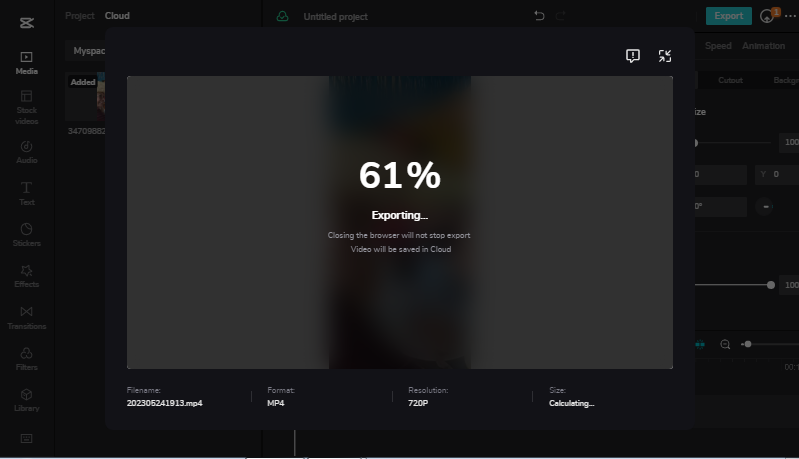
Task: Click the timeline zoom slider handle
Action: 747,344
